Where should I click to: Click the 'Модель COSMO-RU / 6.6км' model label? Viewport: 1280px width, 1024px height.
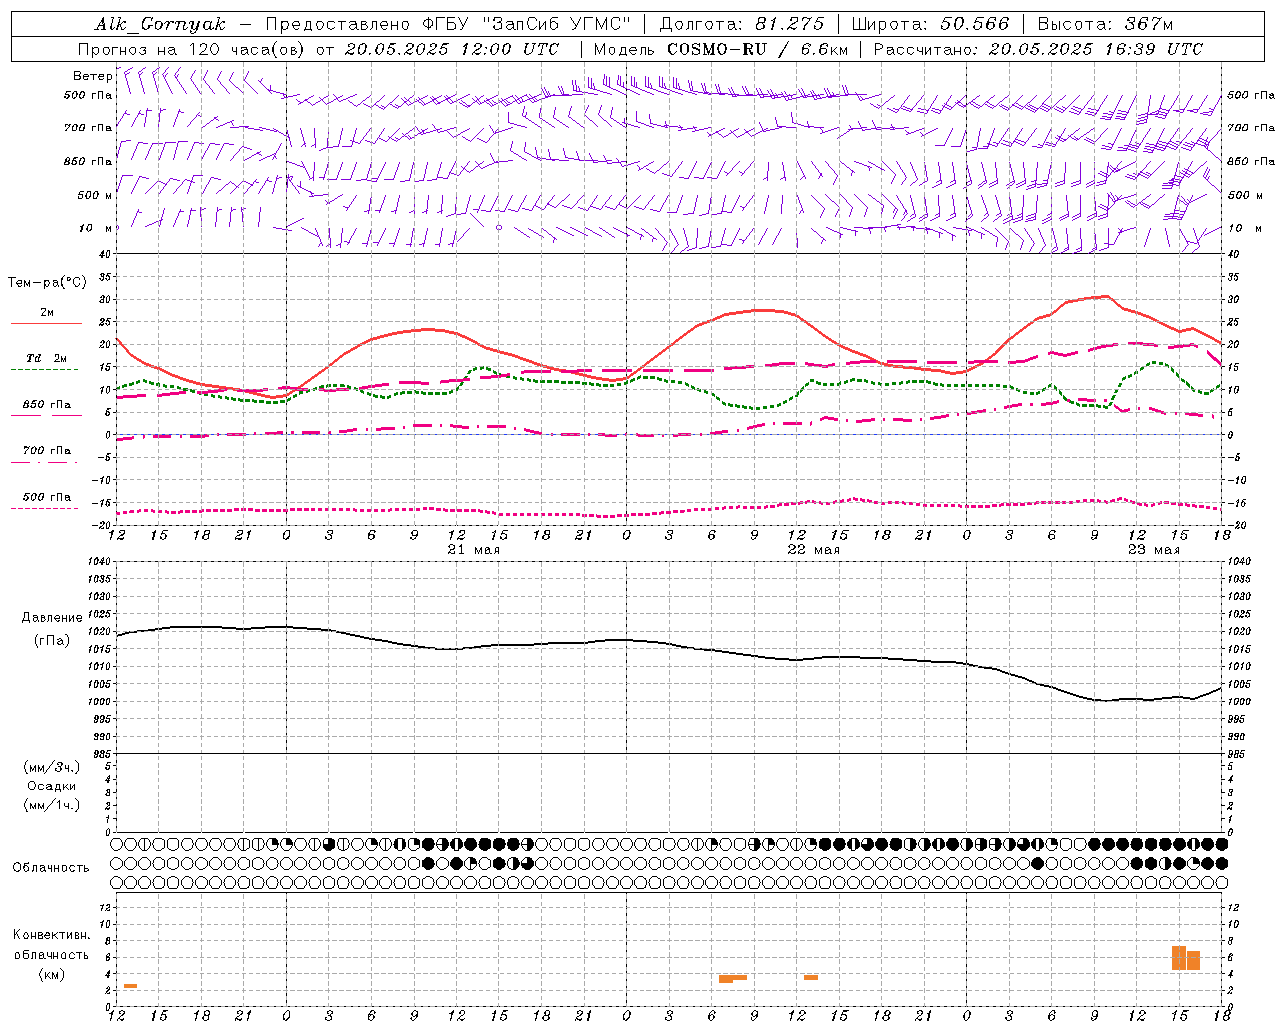(721, 49)
